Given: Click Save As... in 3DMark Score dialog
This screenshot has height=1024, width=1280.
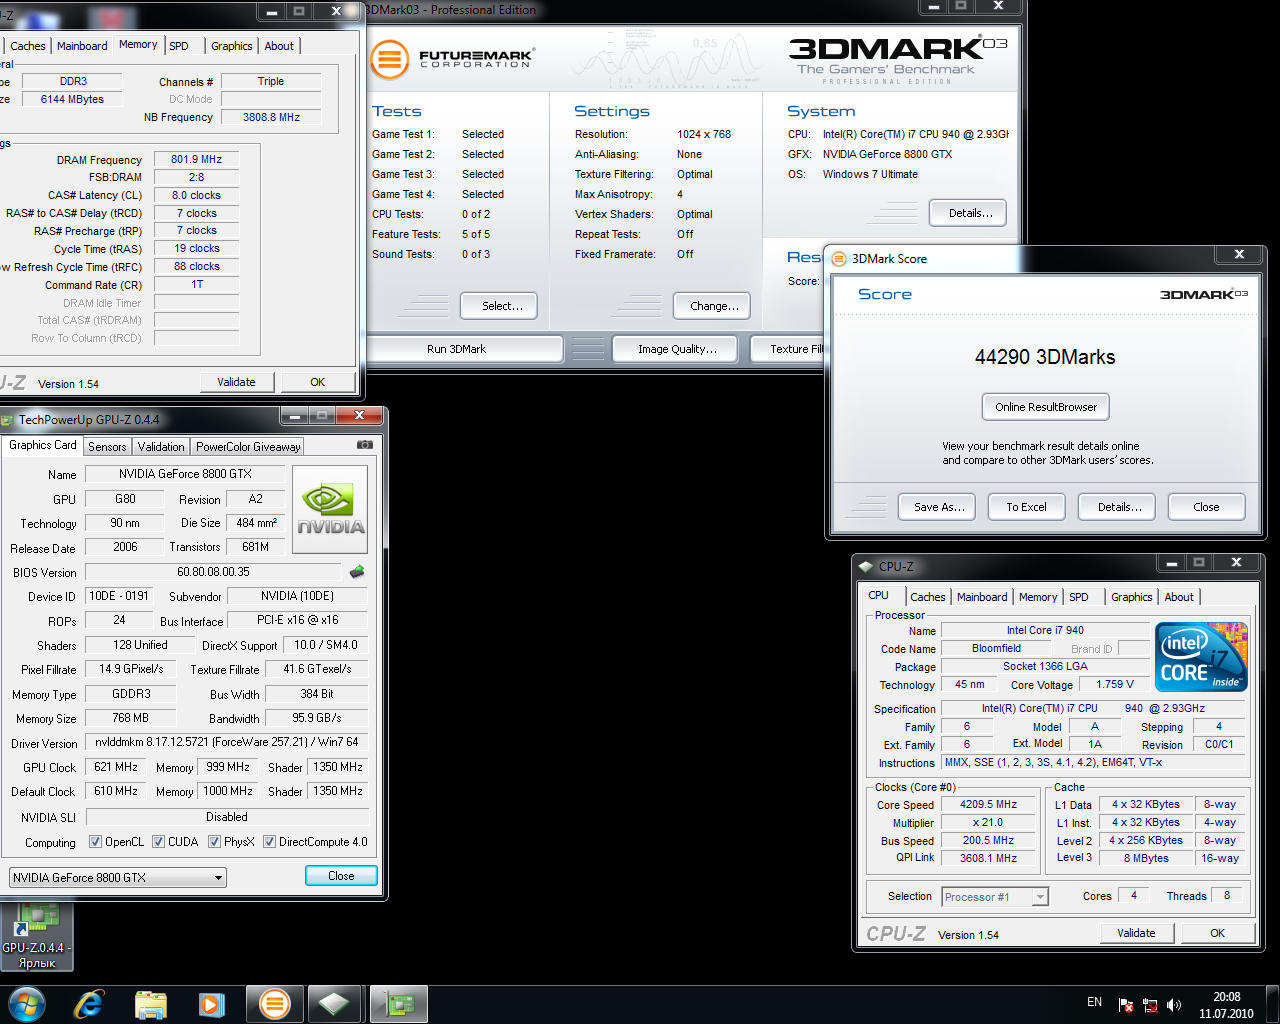Looking at the screenshot, I should (939, 507).
